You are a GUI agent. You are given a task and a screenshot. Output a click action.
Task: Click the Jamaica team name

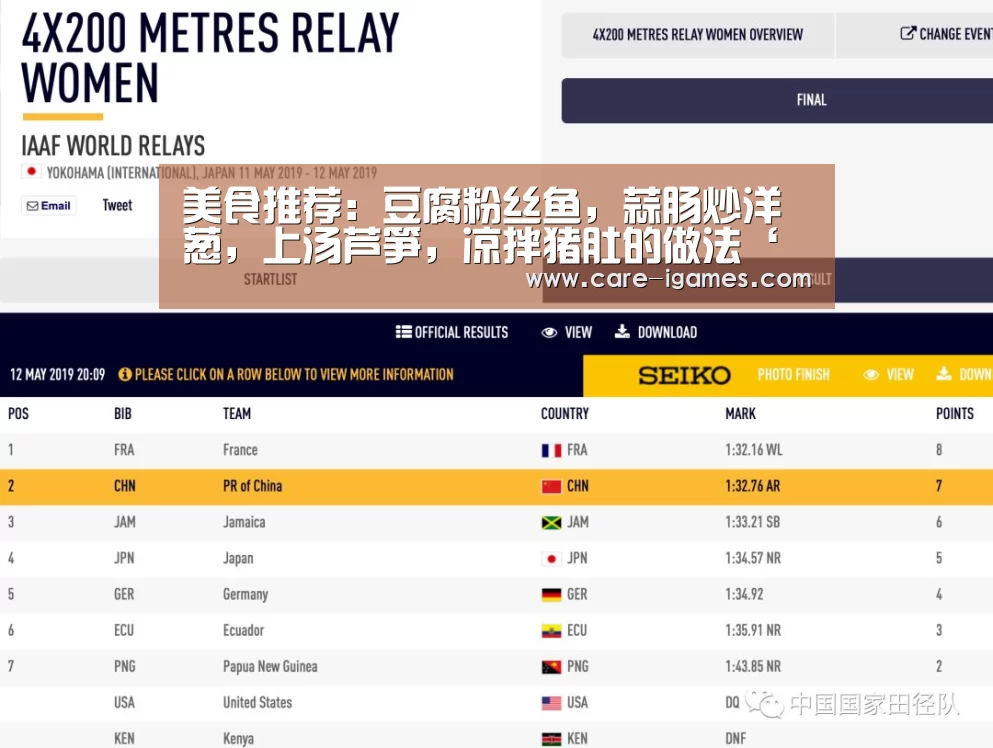pos(244,523)
